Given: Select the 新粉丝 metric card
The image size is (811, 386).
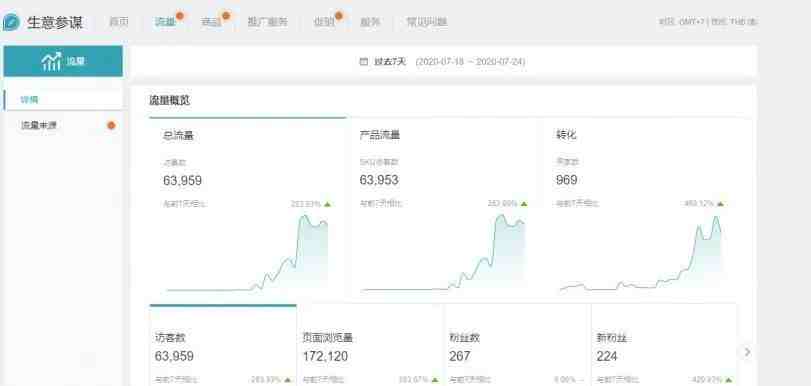Looking at the screenshot, I should 664,345.
